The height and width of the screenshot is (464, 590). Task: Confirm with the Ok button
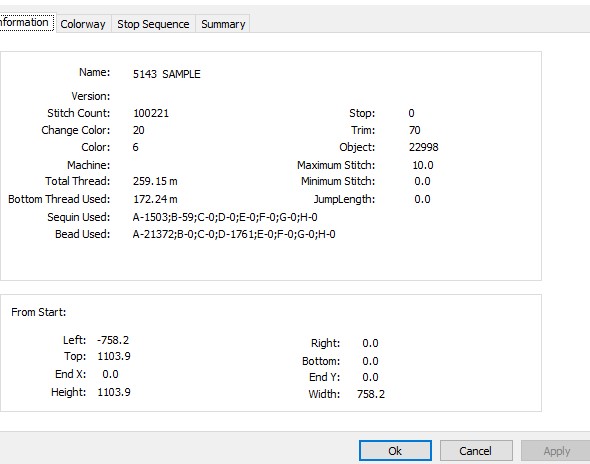395,450
